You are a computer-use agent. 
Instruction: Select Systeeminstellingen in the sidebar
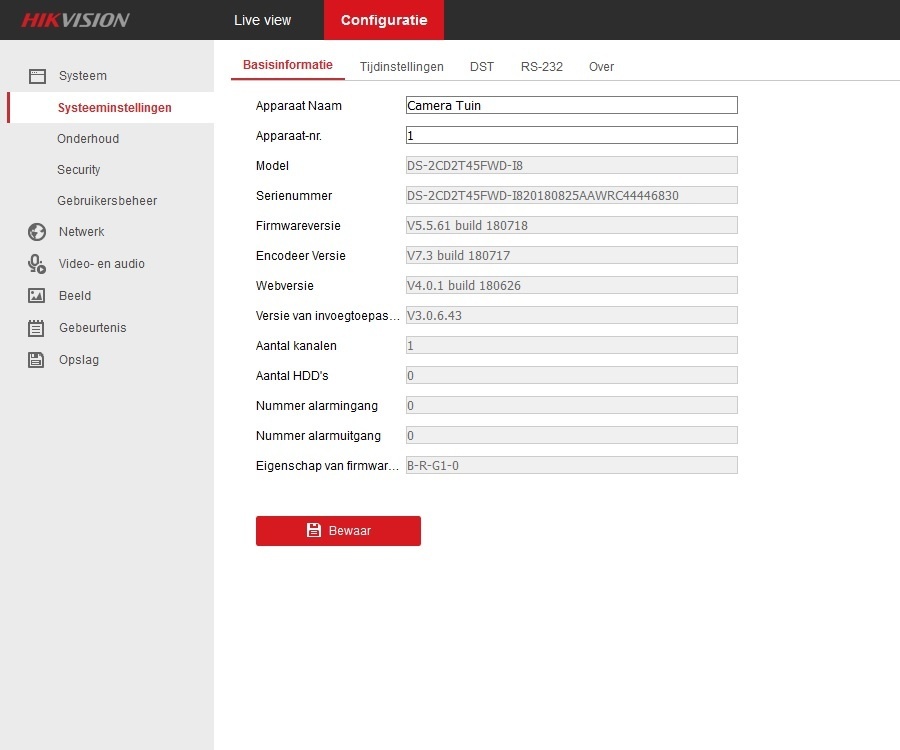[114, 107]
